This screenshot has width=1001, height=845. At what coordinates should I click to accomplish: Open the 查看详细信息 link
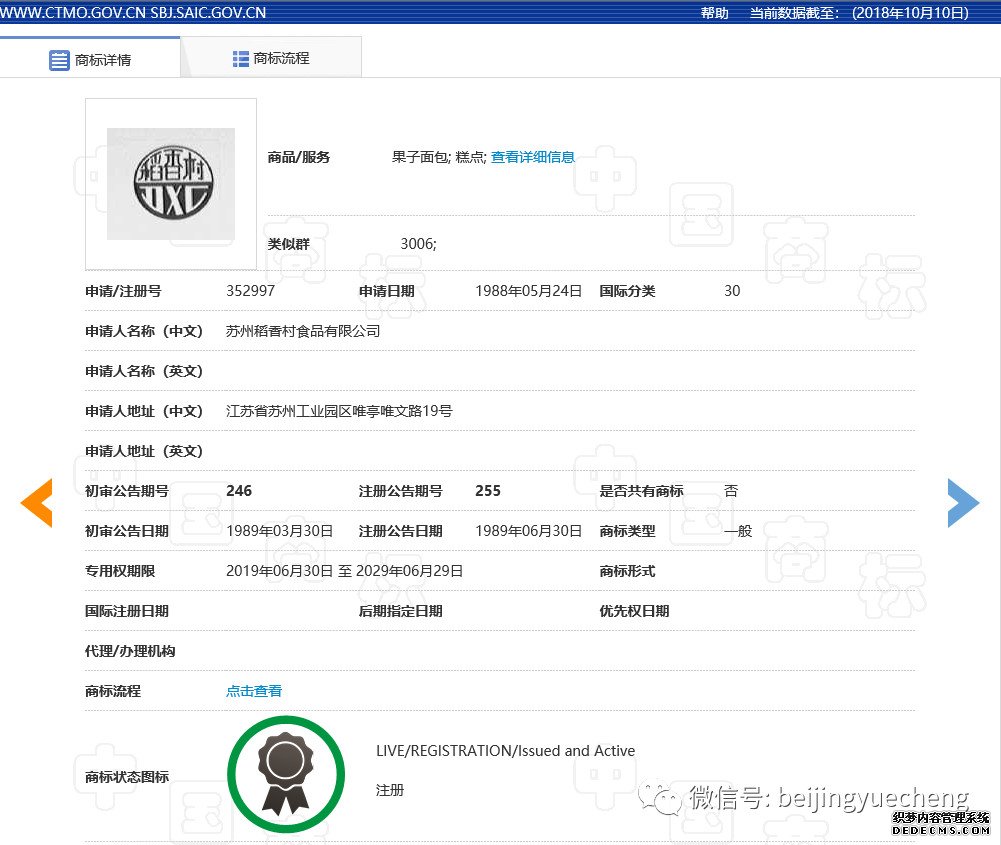(532, 157)
